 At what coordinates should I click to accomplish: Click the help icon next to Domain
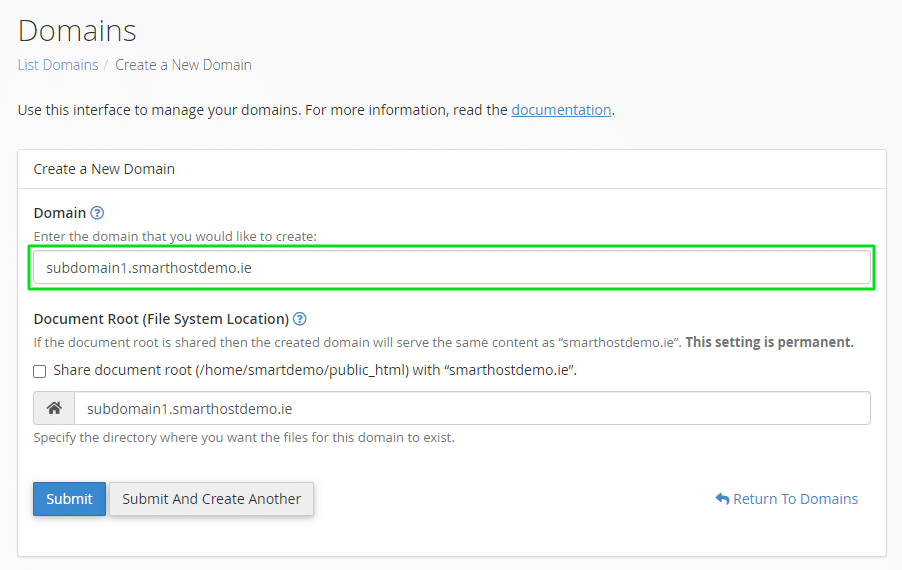click(97, 213)
